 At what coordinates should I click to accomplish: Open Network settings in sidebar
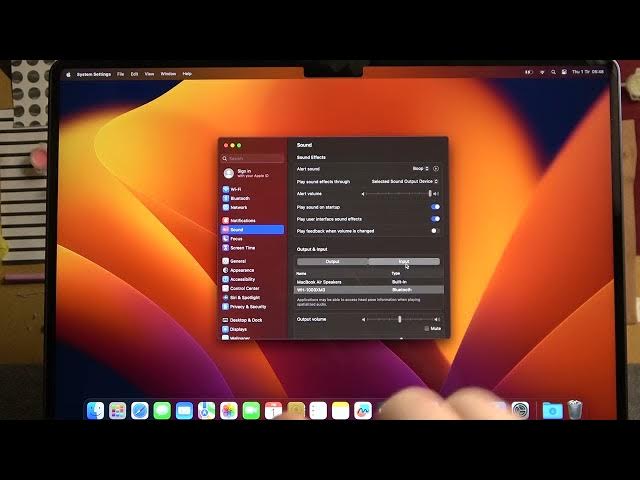[x=235, y=207]
